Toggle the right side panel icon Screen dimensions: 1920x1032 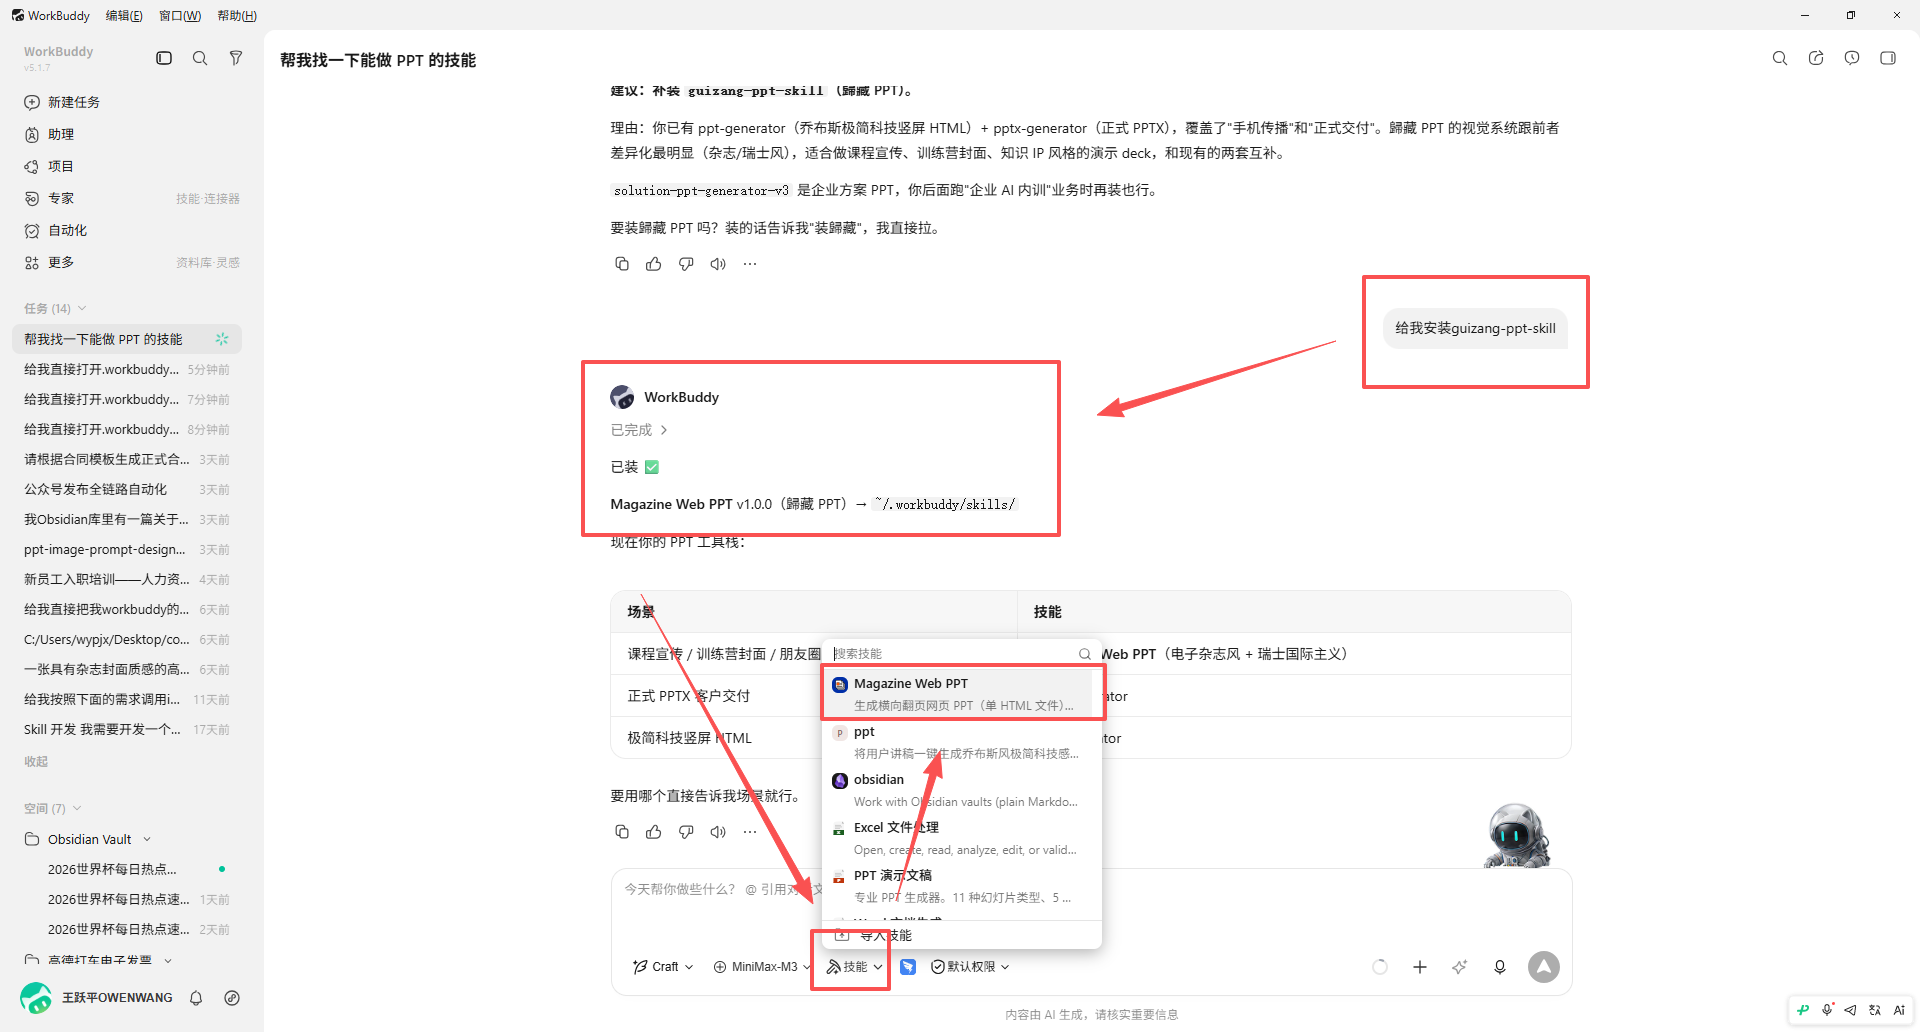[1888, 58]
